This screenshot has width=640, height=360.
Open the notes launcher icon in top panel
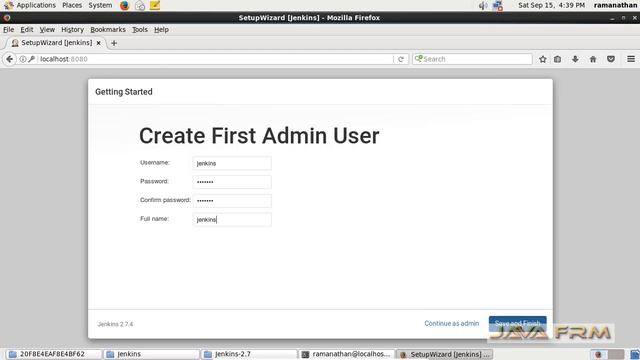[x=155, y=5]
